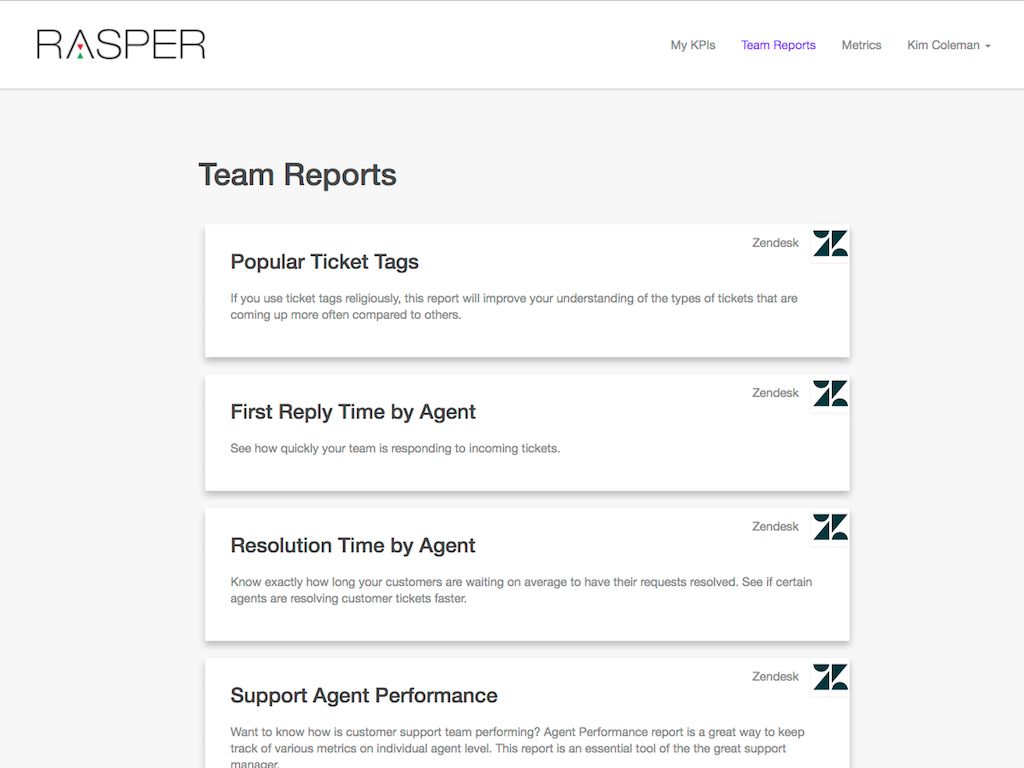Click the Zendesk icon on First Reply Time card
Screen dimensions: 1024x768
coord(830,393)
